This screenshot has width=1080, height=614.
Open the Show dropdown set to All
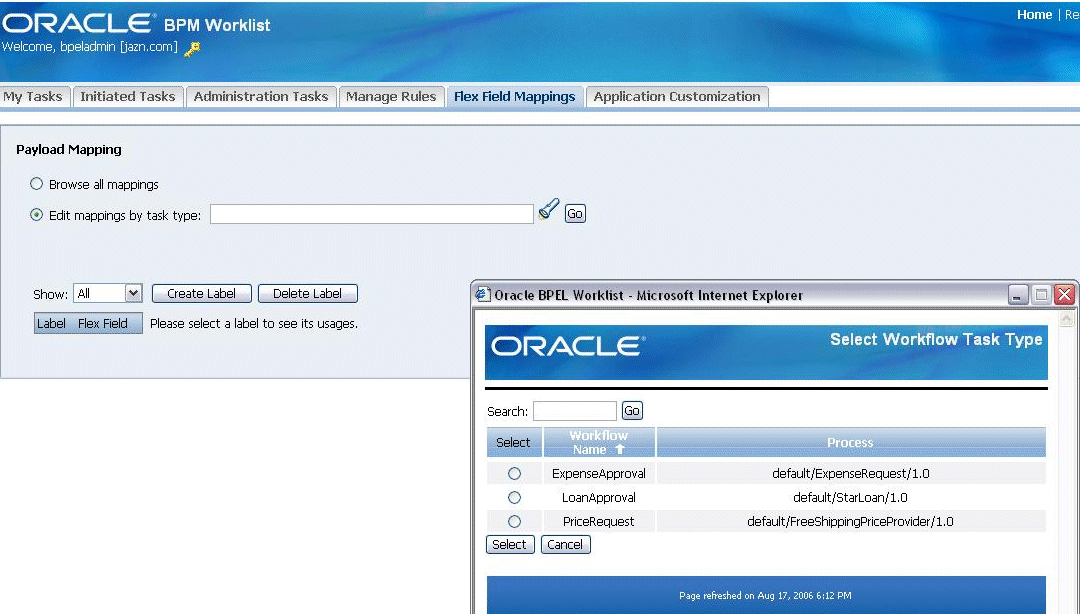[107, 294]
